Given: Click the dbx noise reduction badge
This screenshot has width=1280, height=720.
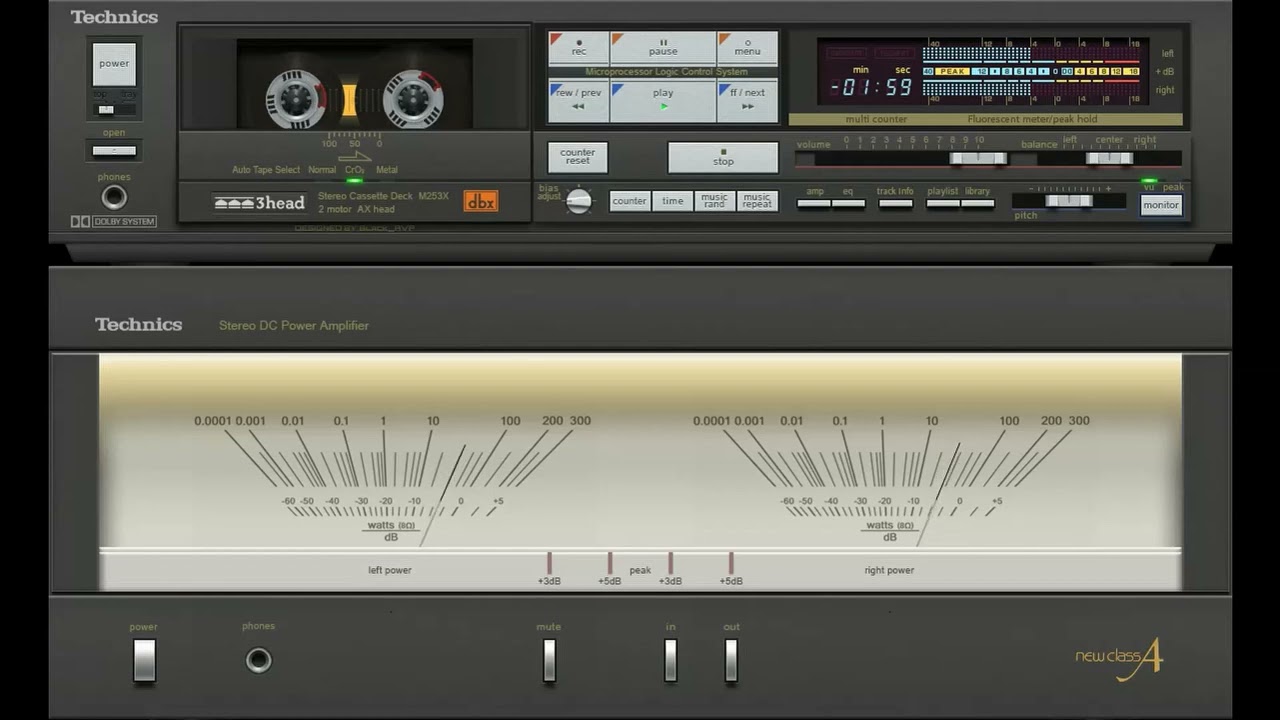Looking at the screenshot, I should [x=481, y=201].
